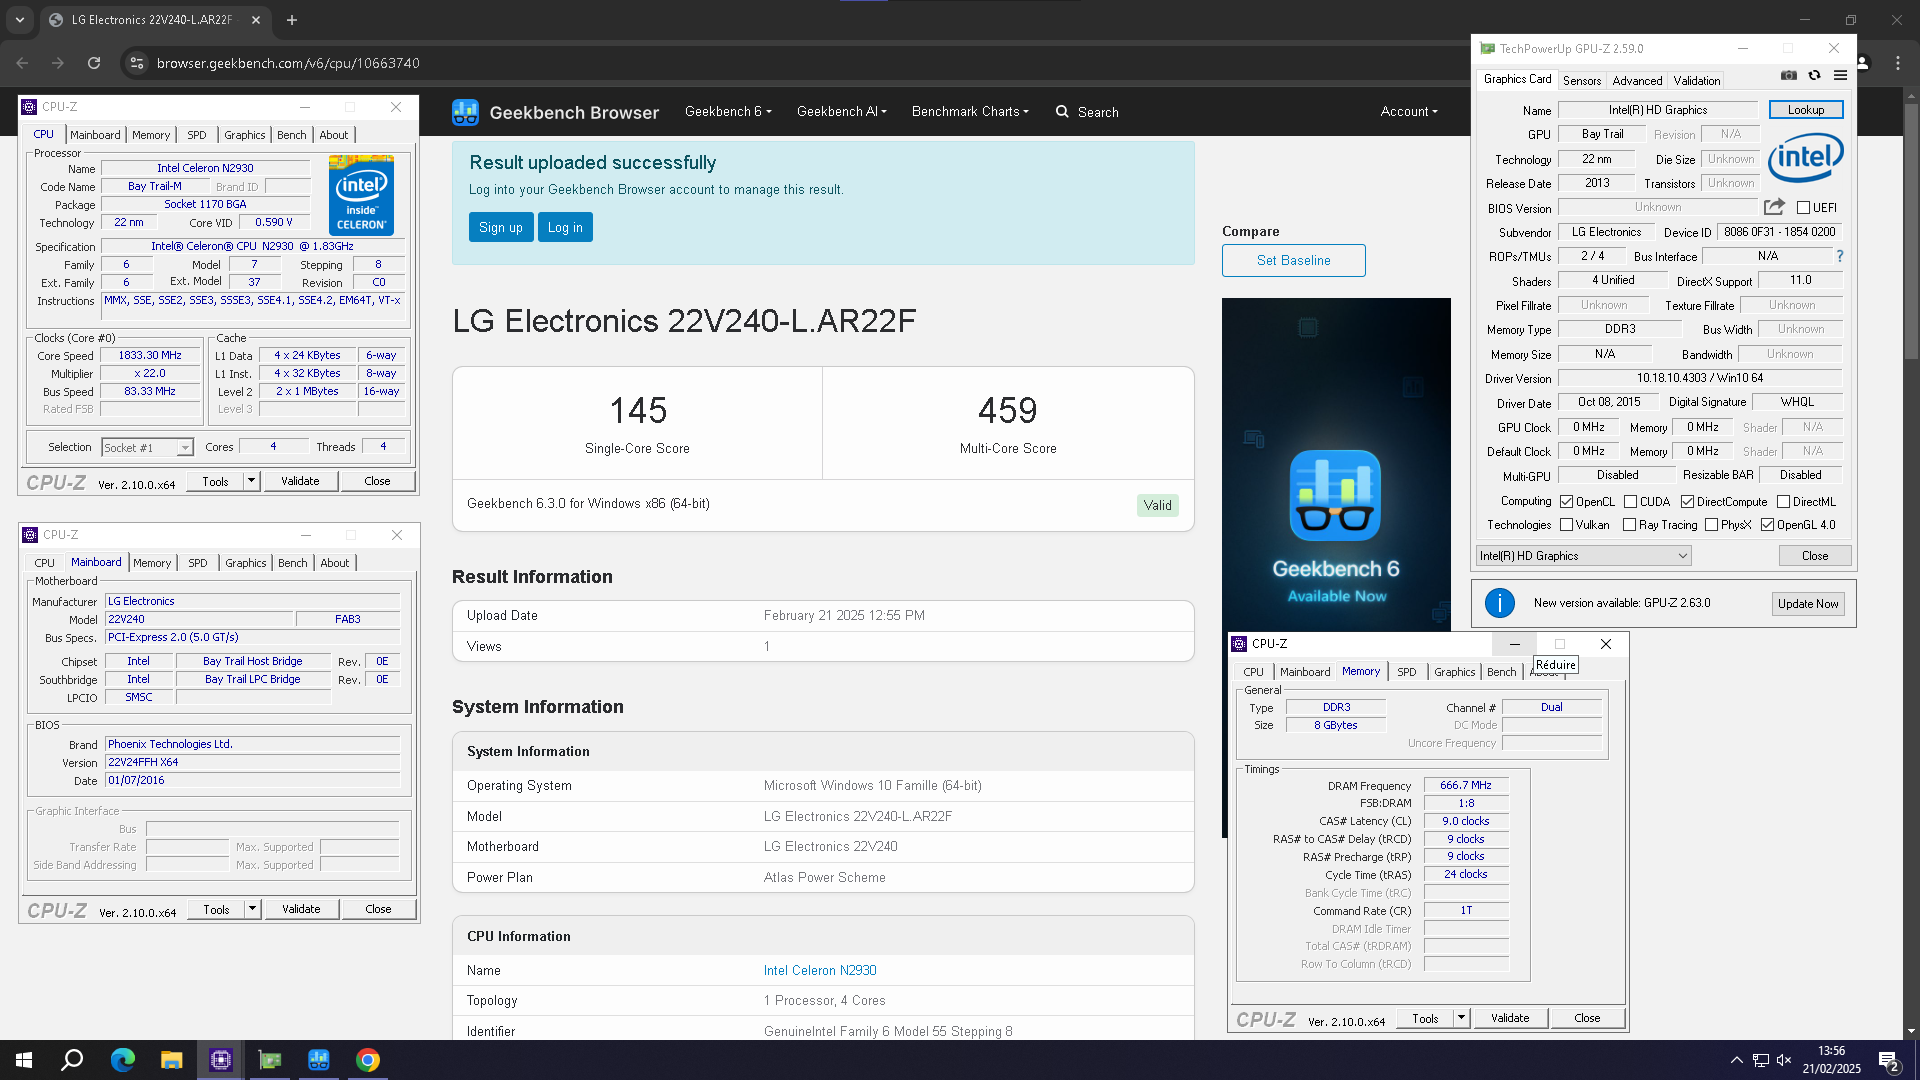Toggle DirectCompute checkbox
The image size is (1920, 1080).
(x=1687, y=502)
